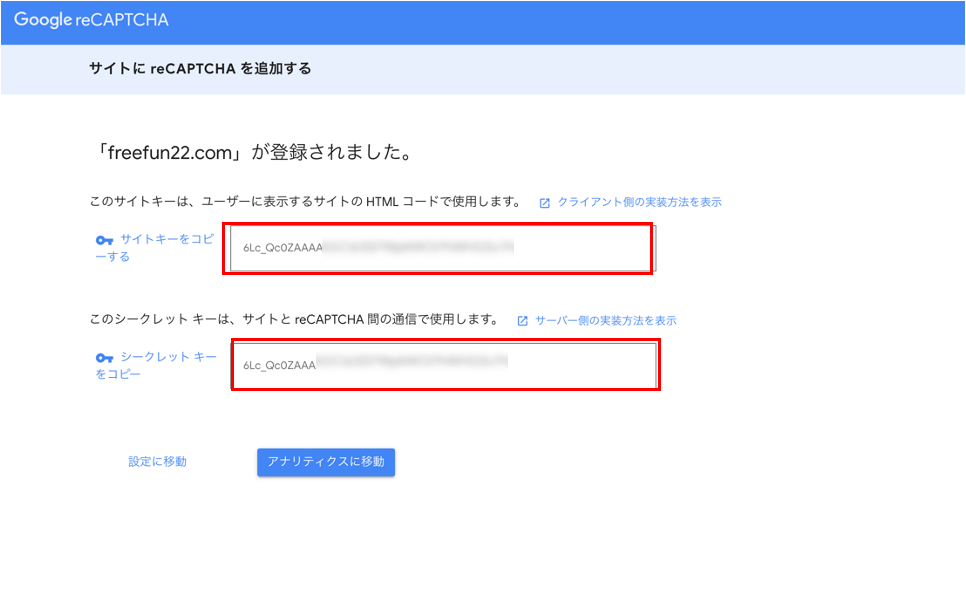The image size is (966, 616).
Task: Copy the site key via サイトキーをコピーする
Action: (x=155, y=248)
